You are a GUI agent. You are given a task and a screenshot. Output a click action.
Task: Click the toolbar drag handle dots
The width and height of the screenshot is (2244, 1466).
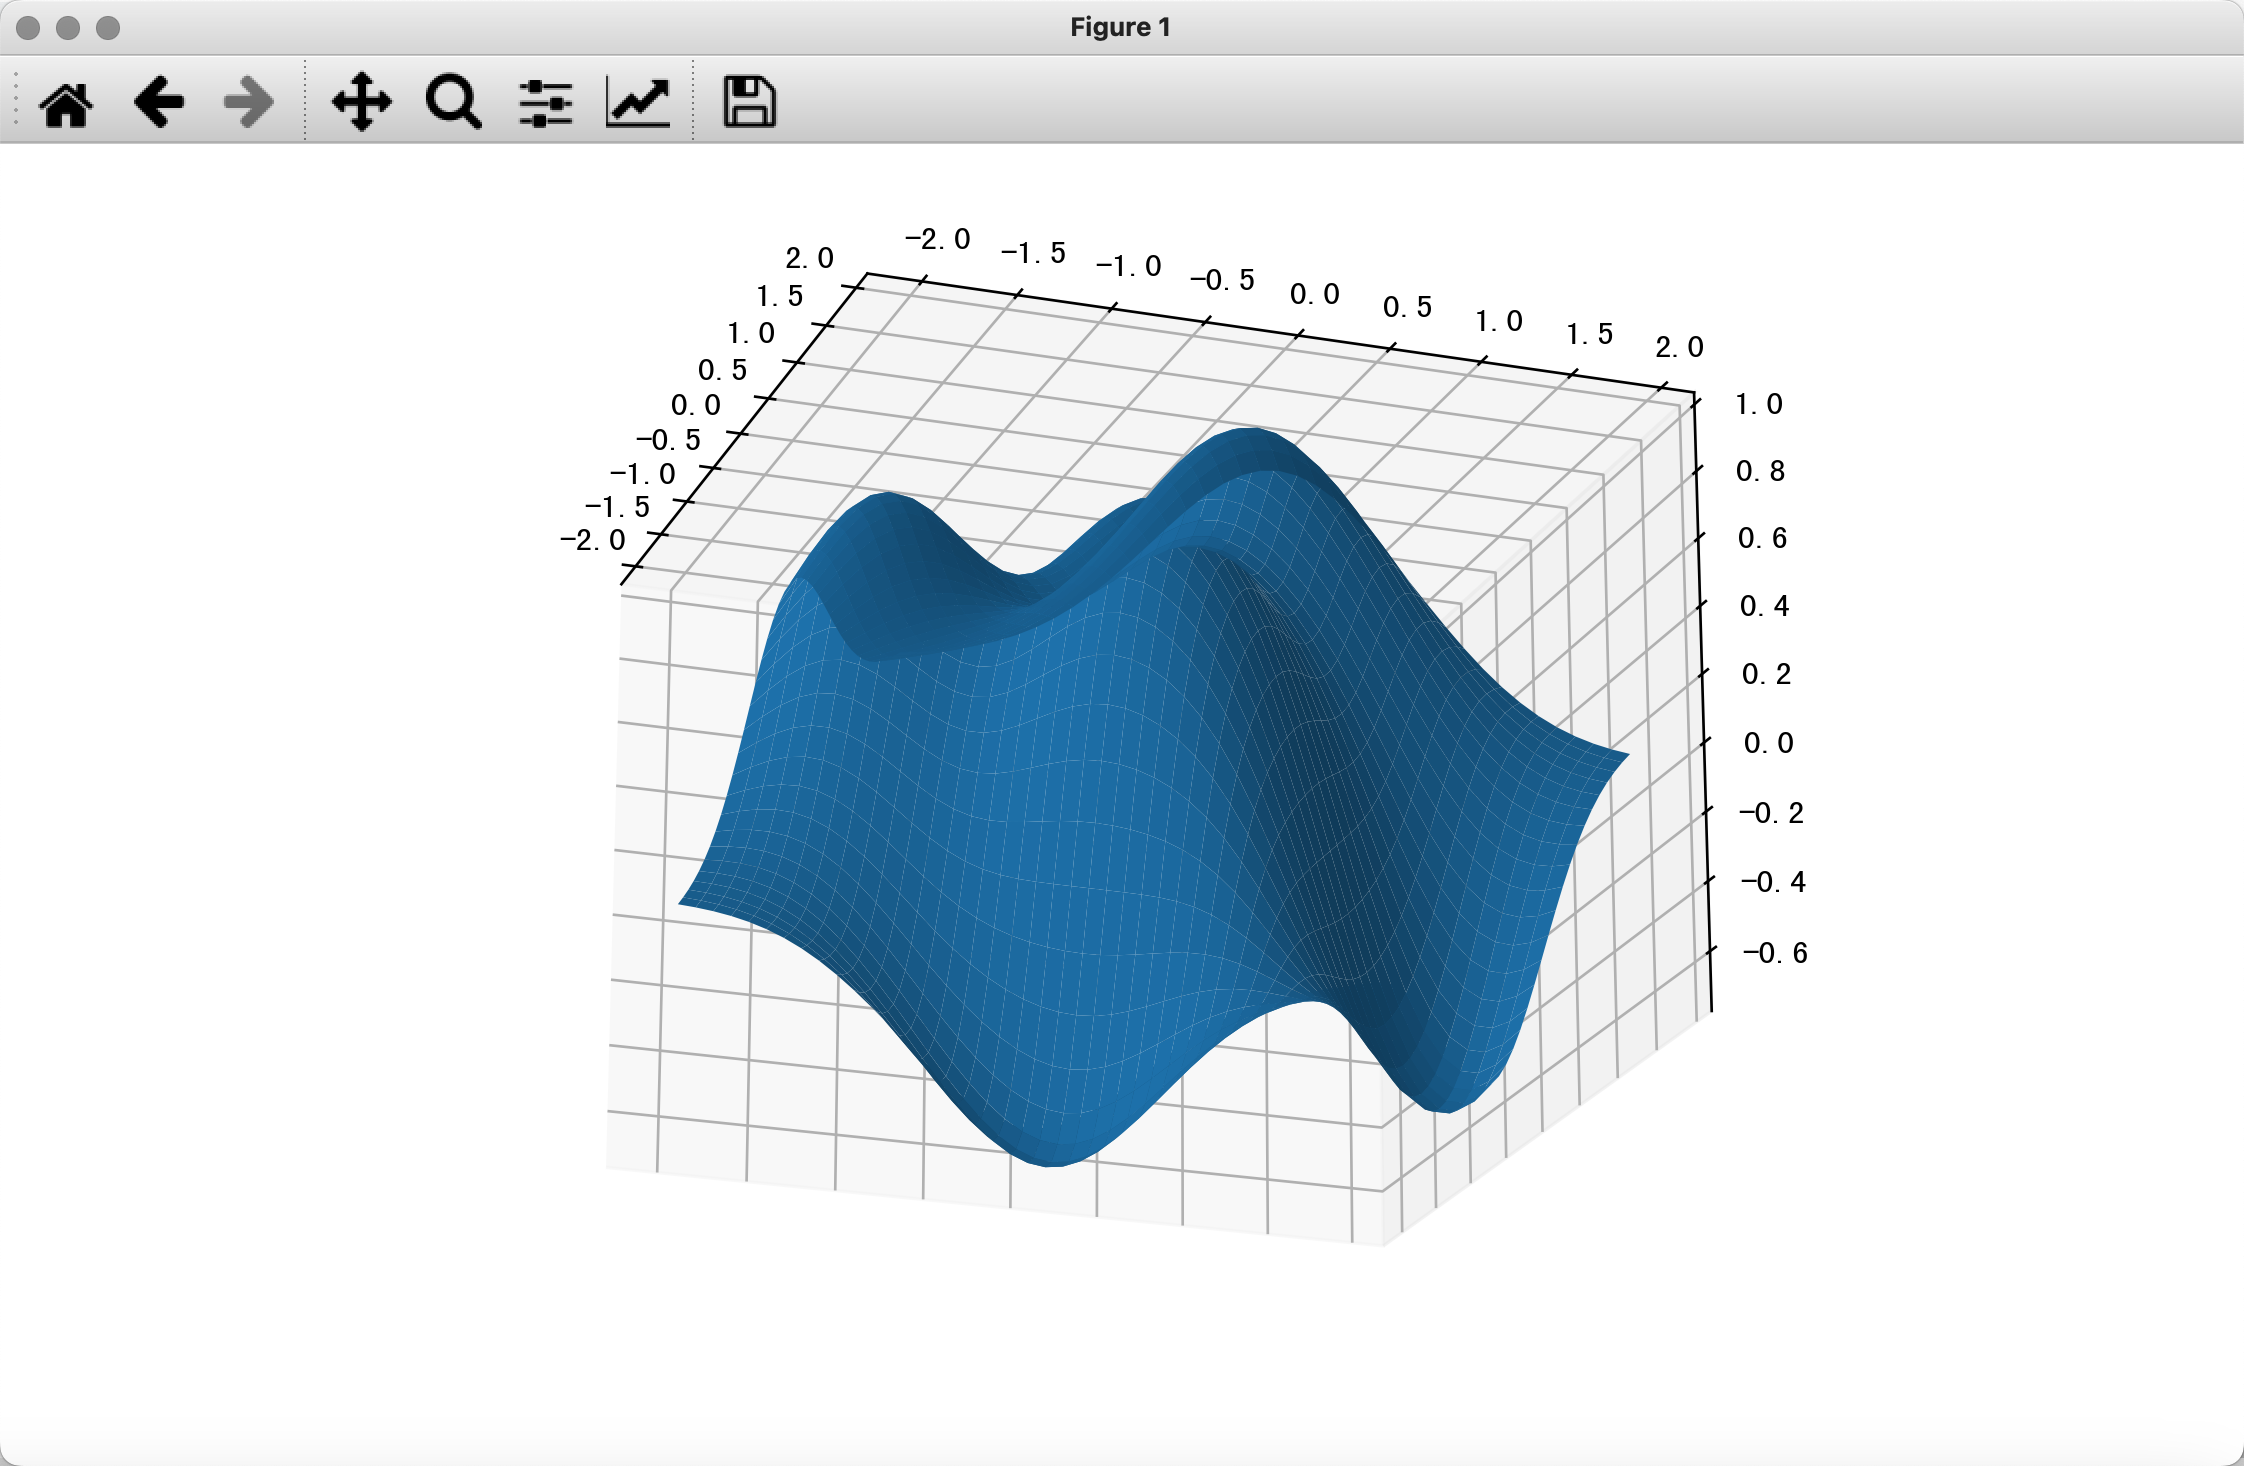[16, 100]
